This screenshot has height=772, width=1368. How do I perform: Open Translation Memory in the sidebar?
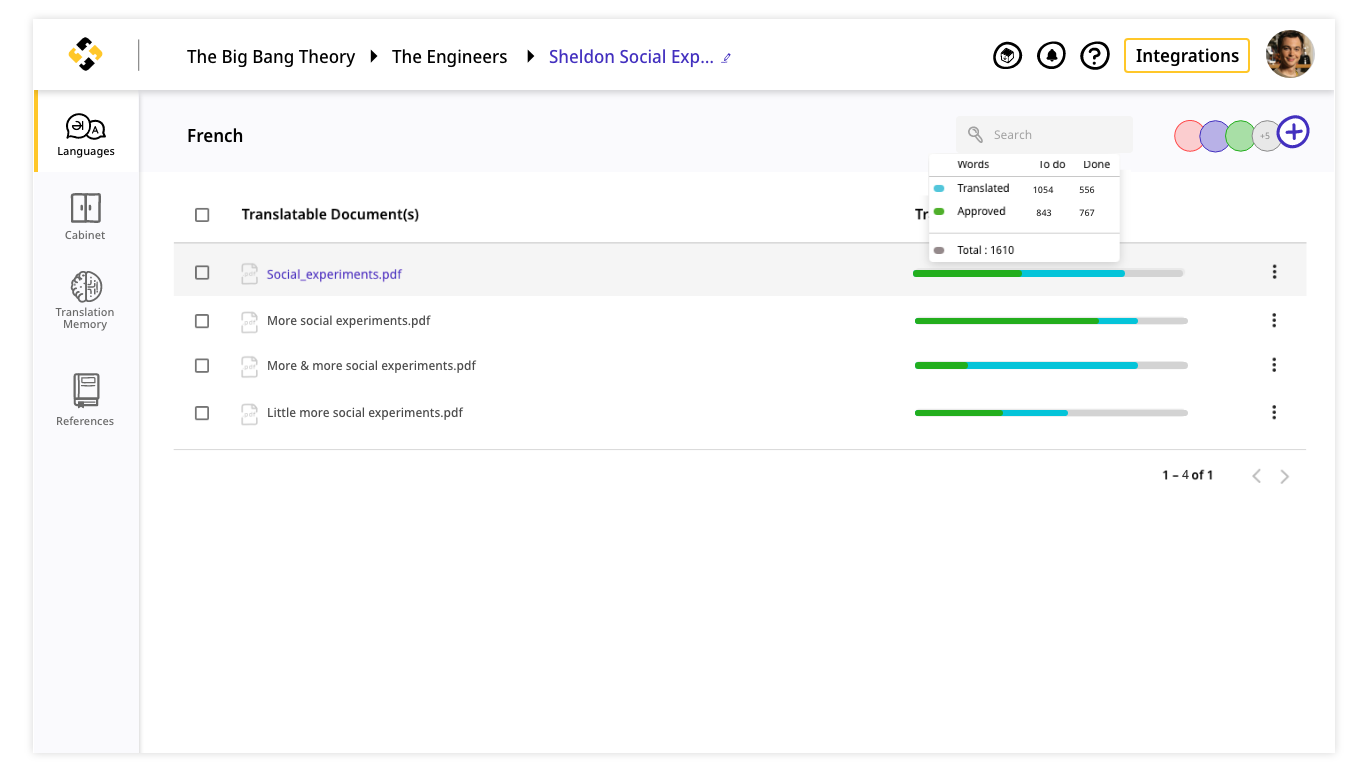(x=86, y=298)
